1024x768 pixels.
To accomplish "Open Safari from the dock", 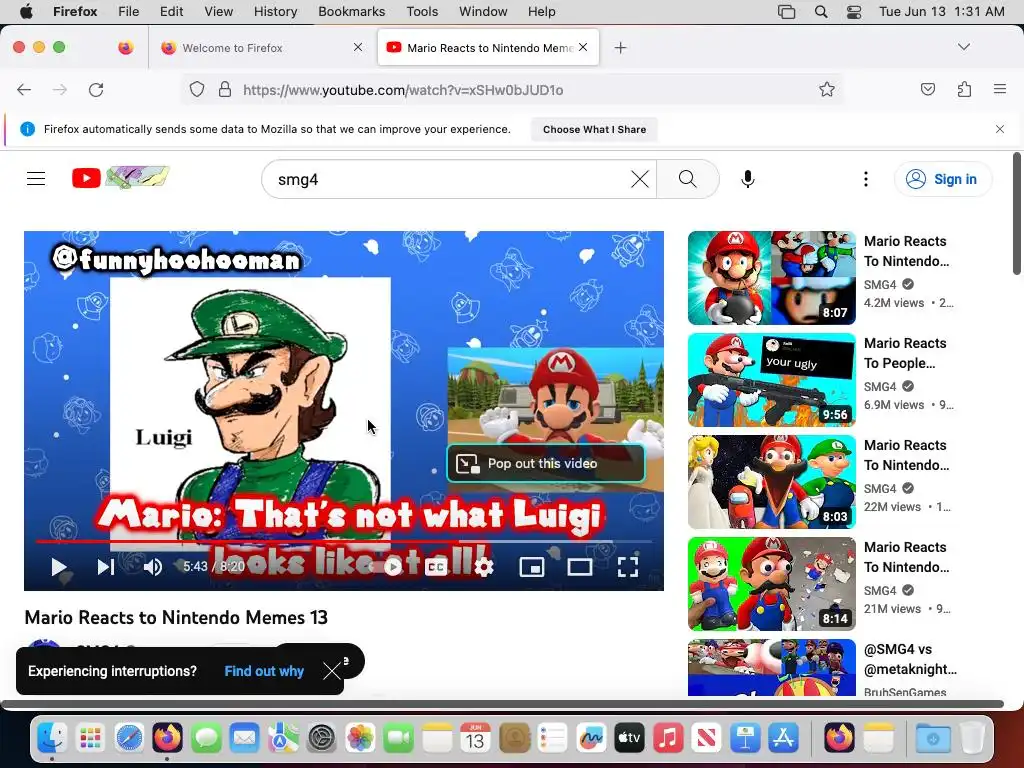I will pyautogui.click(x=129, y=738).
